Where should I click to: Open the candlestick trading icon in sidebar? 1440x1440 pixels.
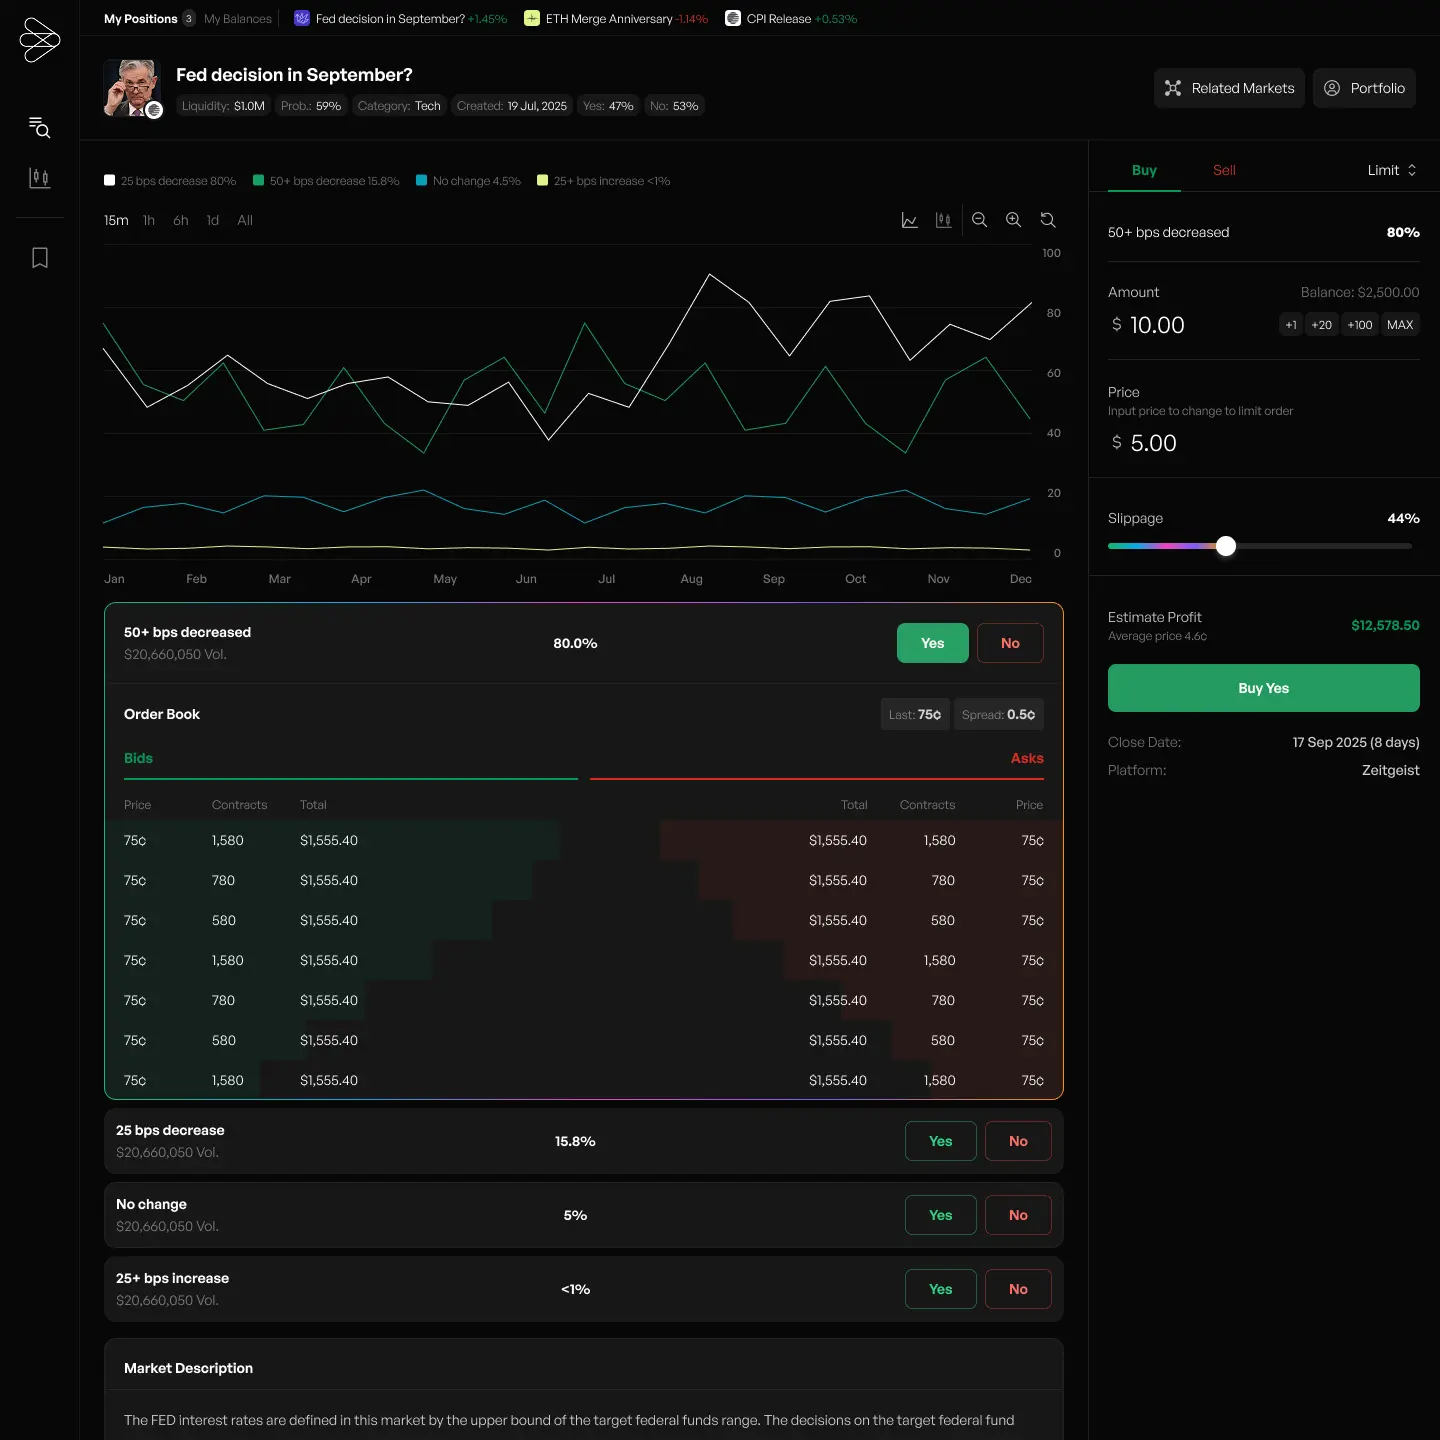tap(39, 178)
